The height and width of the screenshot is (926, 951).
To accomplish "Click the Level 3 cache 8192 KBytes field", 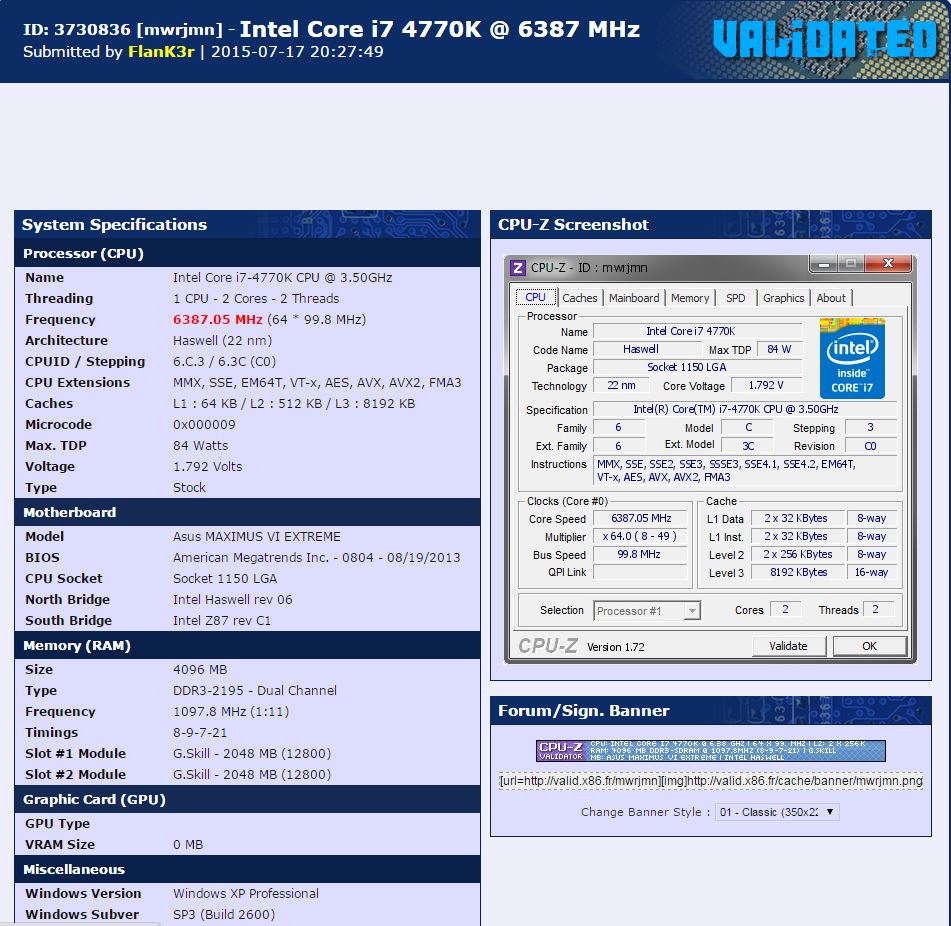I will pyautogui.click(x=798, y=572).
